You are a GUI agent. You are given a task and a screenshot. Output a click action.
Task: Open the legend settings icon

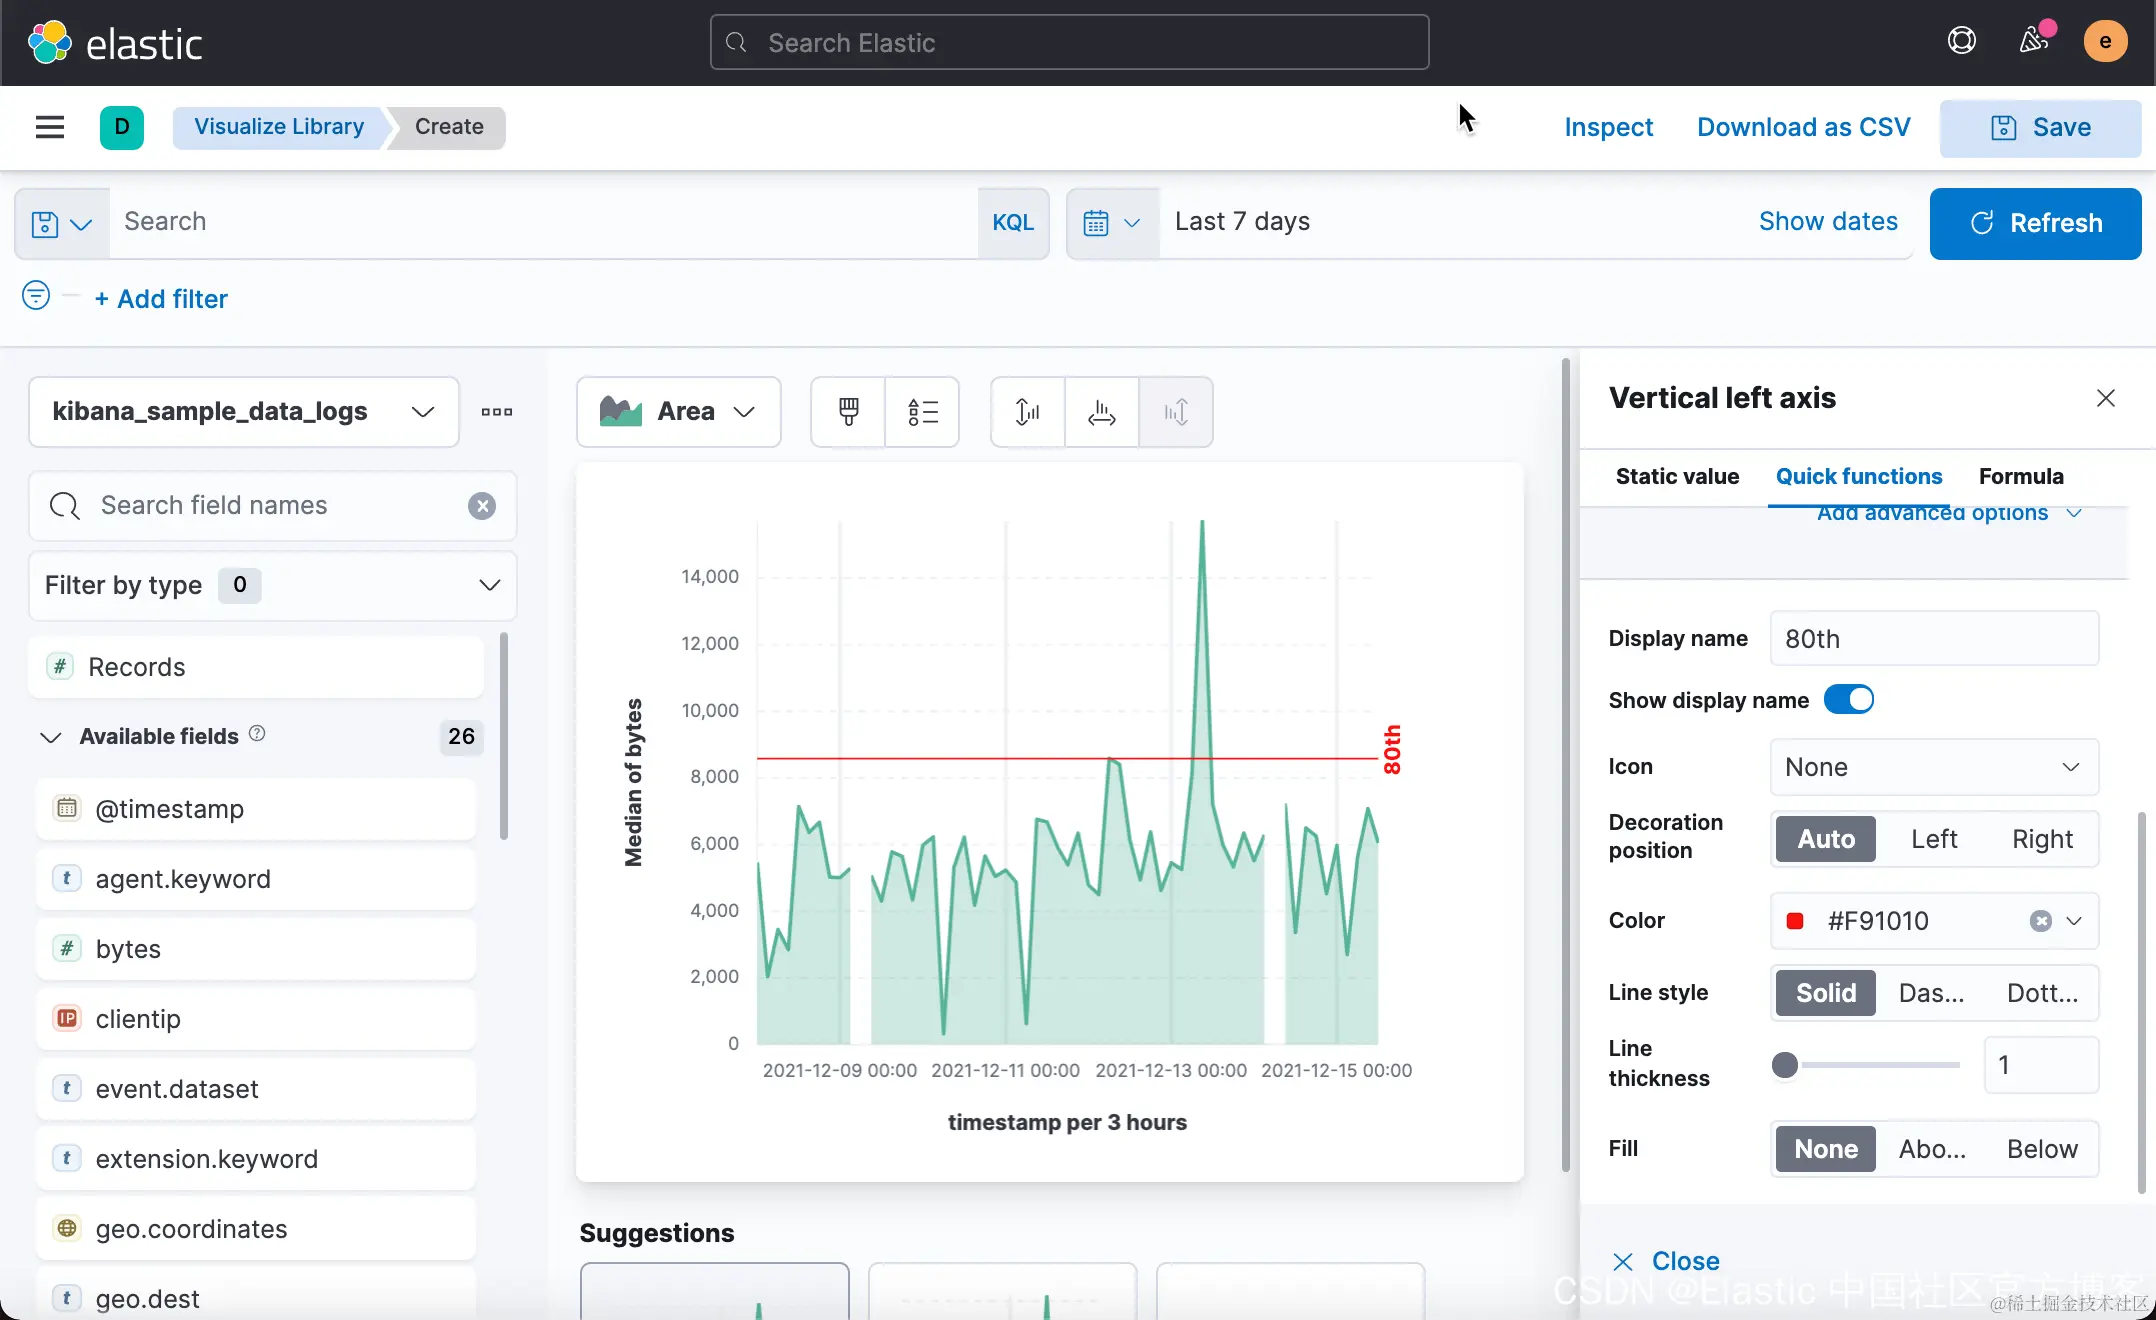pos(922,412)
